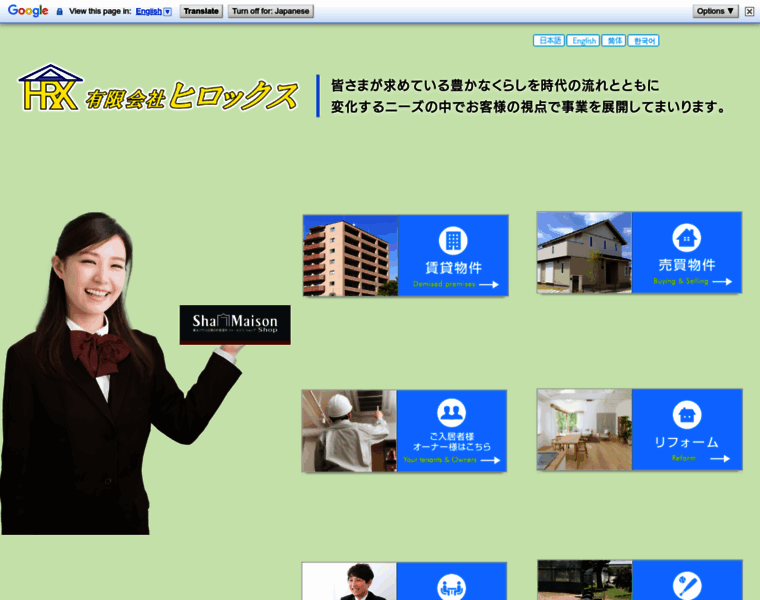Image resolution: width=760 pixels, height=600 pixels.
Task: Click the Sha Maison Shop banner
Action: click(x=235, y=325)
